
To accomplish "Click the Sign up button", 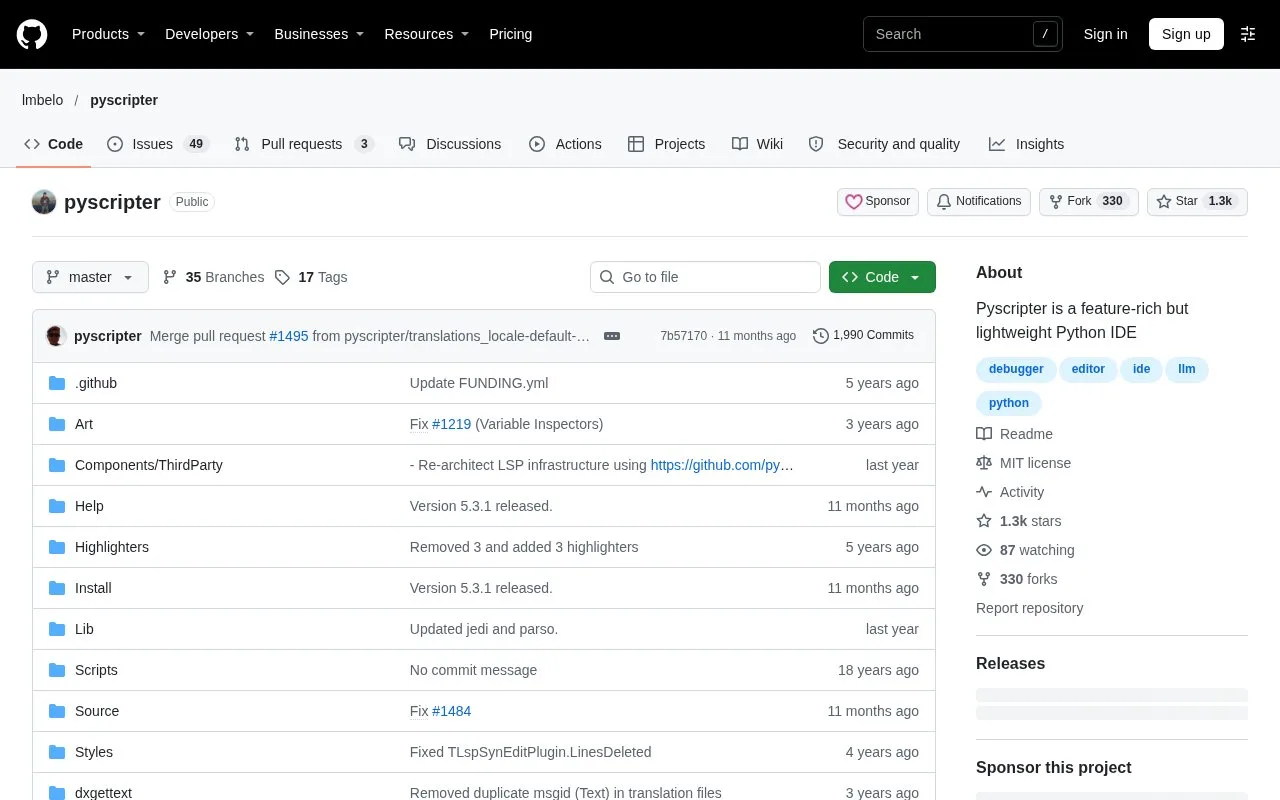I will [1186, 34].
